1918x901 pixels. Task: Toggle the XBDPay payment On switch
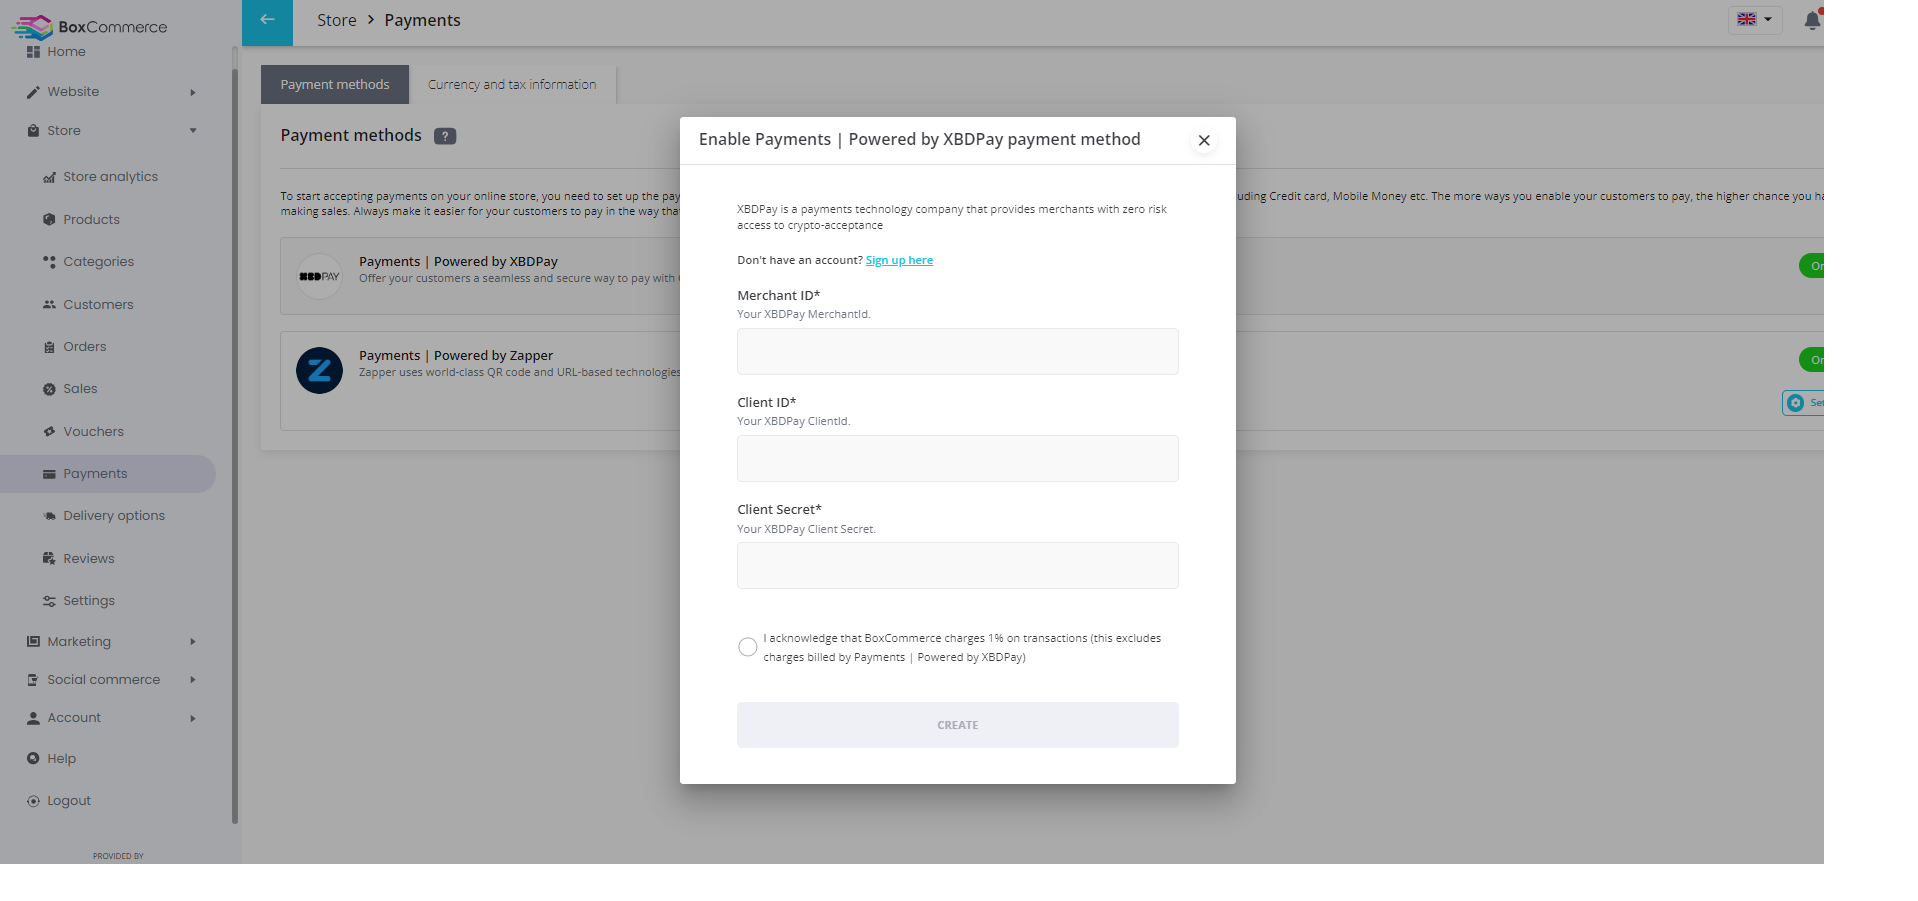[x=1812, y=266]
